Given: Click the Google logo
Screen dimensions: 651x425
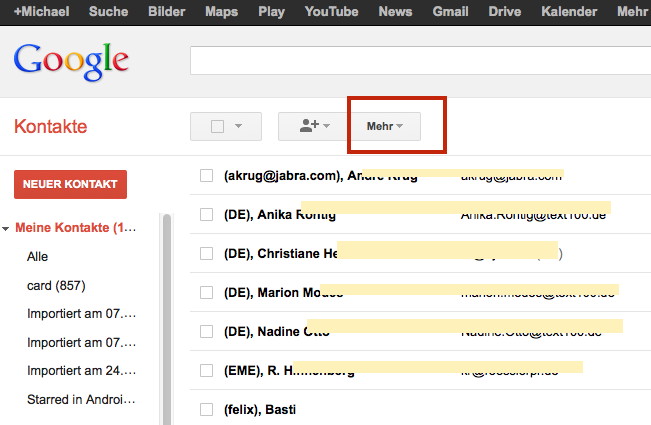Looking at the screenshot, I should coord(71,61).
